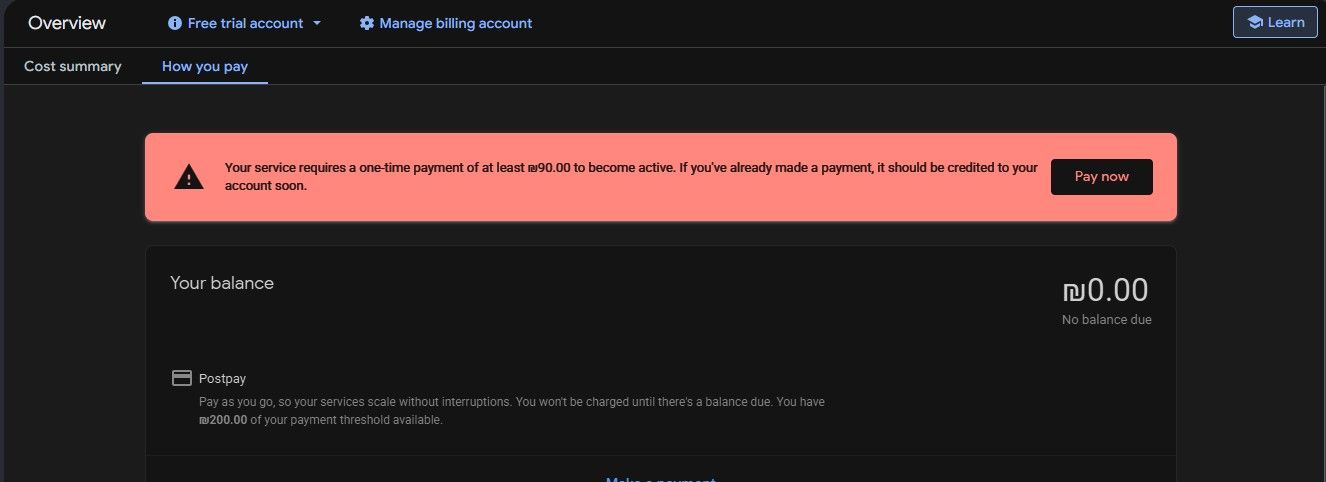Click the Pay now button
1326x482 pixels.
(1102, 177)
